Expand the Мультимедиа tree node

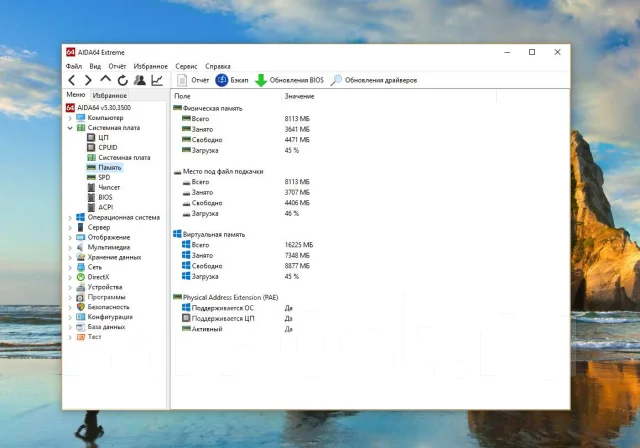70,248
